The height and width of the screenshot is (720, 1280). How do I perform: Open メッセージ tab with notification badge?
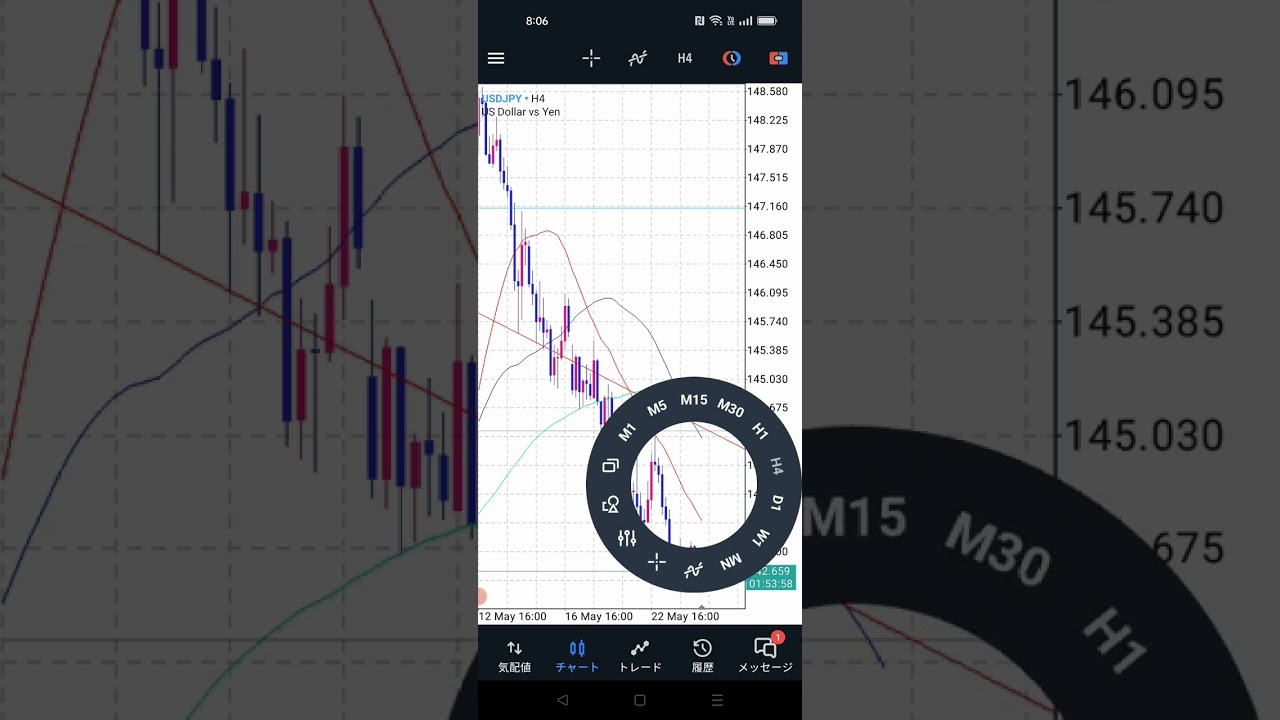tap(765, 656)
